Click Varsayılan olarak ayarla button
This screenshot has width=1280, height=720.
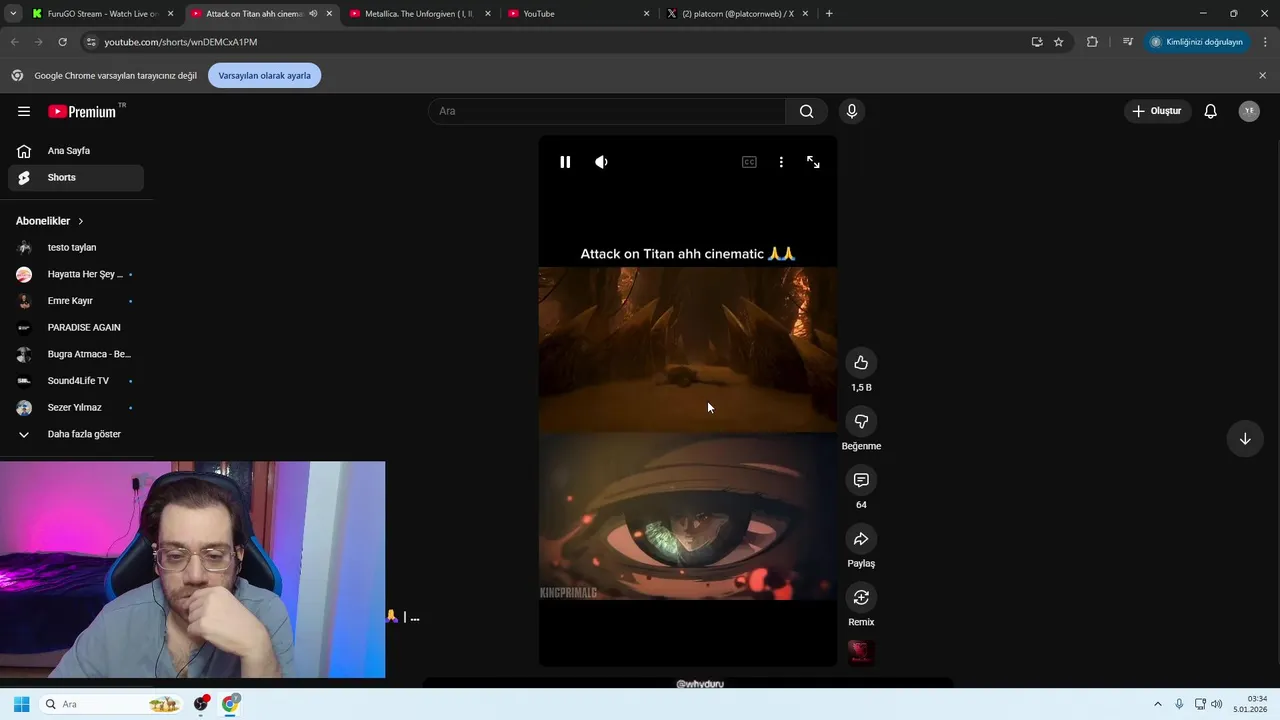pyautogui.click(x=264, y=75)
